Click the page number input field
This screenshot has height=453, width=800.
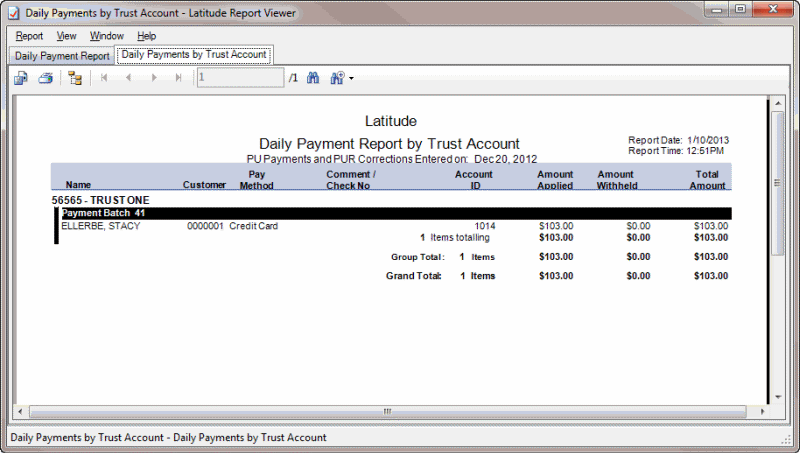coord(240,78)
